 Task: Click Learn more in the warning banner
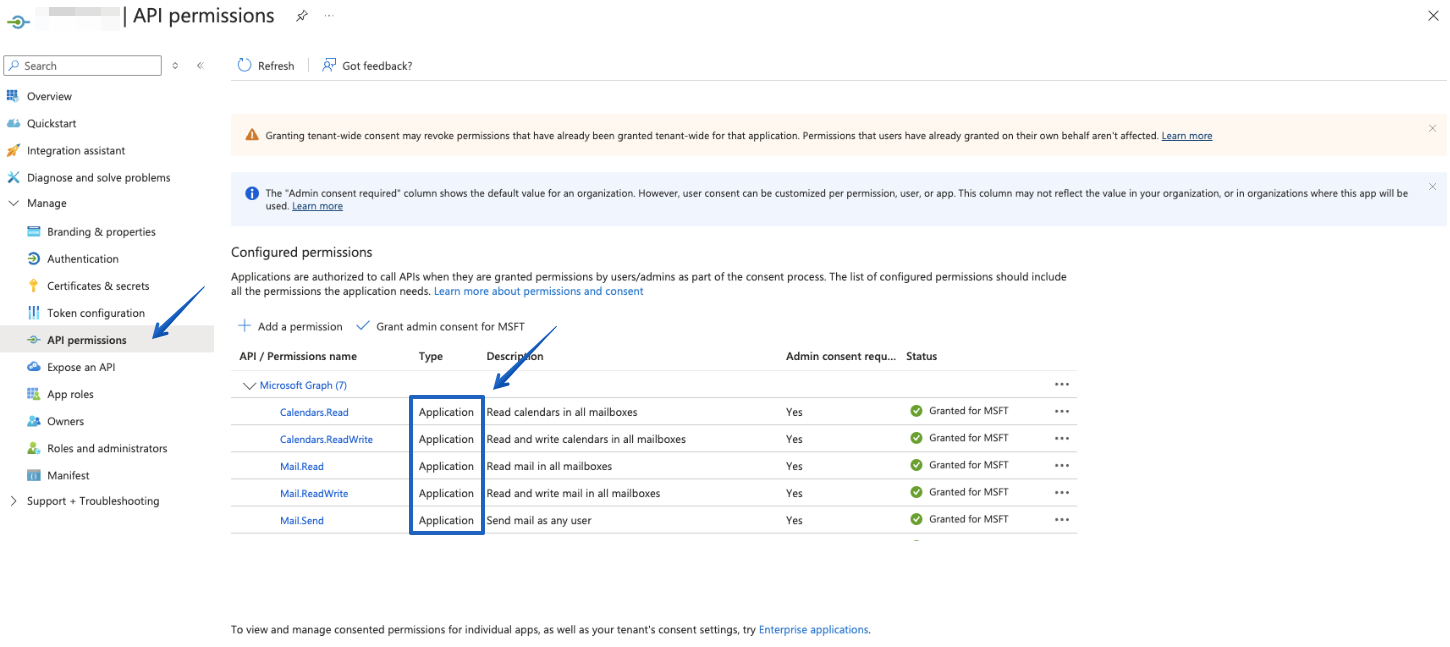tap(1187, 136)
